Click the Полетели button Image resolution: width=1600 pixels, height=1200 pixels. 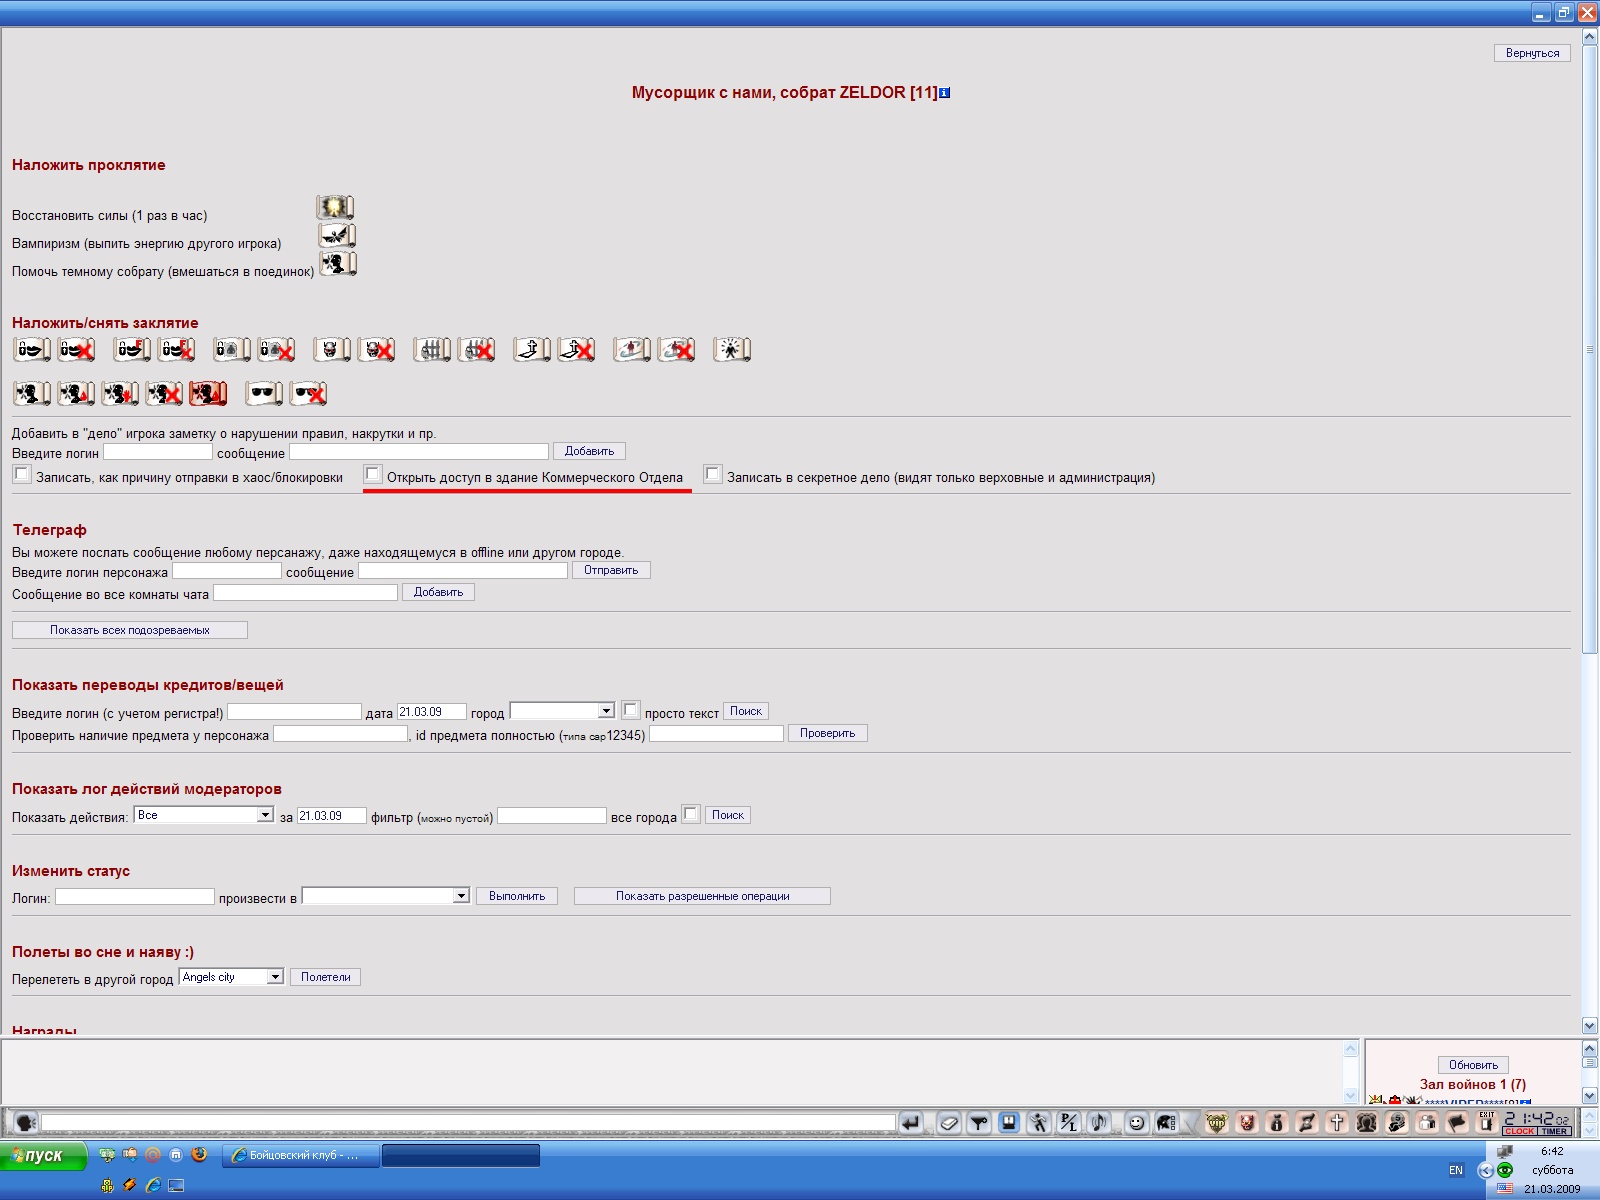click(326, 977)
